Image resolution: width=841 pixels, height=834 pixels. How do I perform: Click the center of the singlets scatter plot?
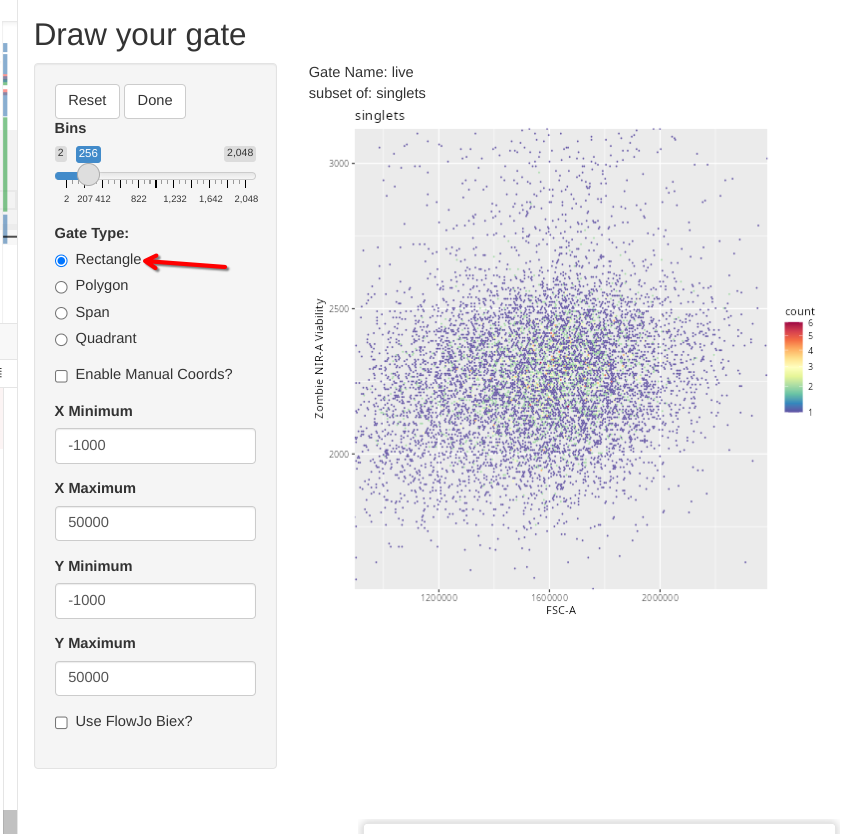(x=561, y=359)
